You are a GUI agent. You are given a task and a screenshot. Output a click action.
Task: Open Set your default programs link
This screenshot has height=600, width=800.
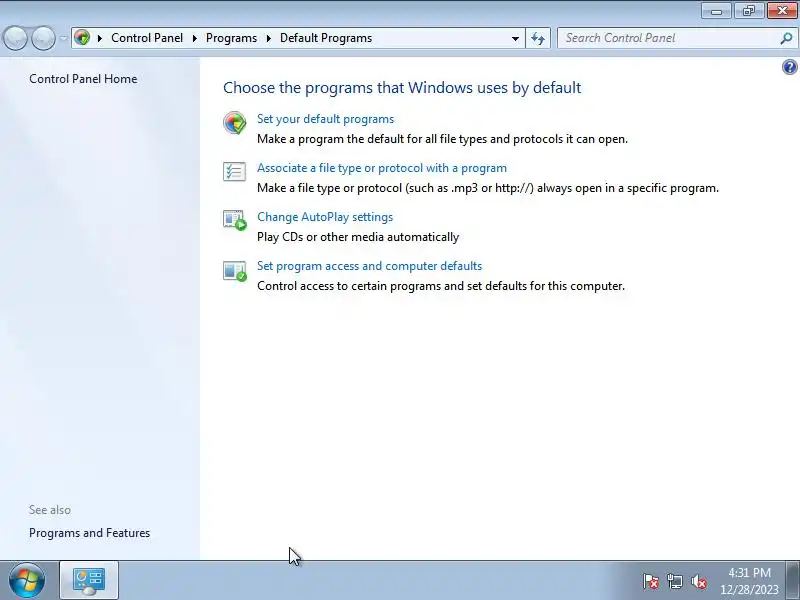tap(326, 119)
